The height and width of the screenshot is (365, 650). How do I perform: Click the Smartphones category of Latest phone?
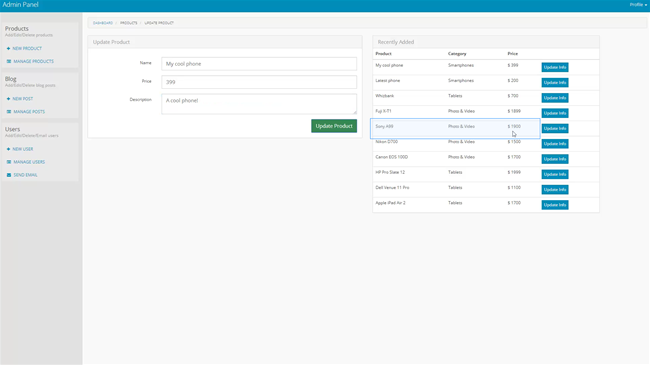pyautogui.click(x=461, y=80)
